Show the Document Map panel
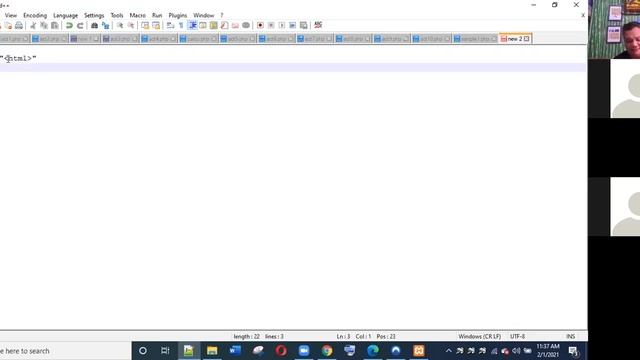640x360 pixels. pos(213,25)
